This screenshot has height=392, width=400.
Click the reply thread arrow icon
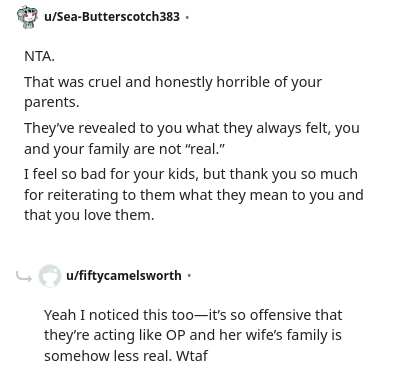point(24,276)
